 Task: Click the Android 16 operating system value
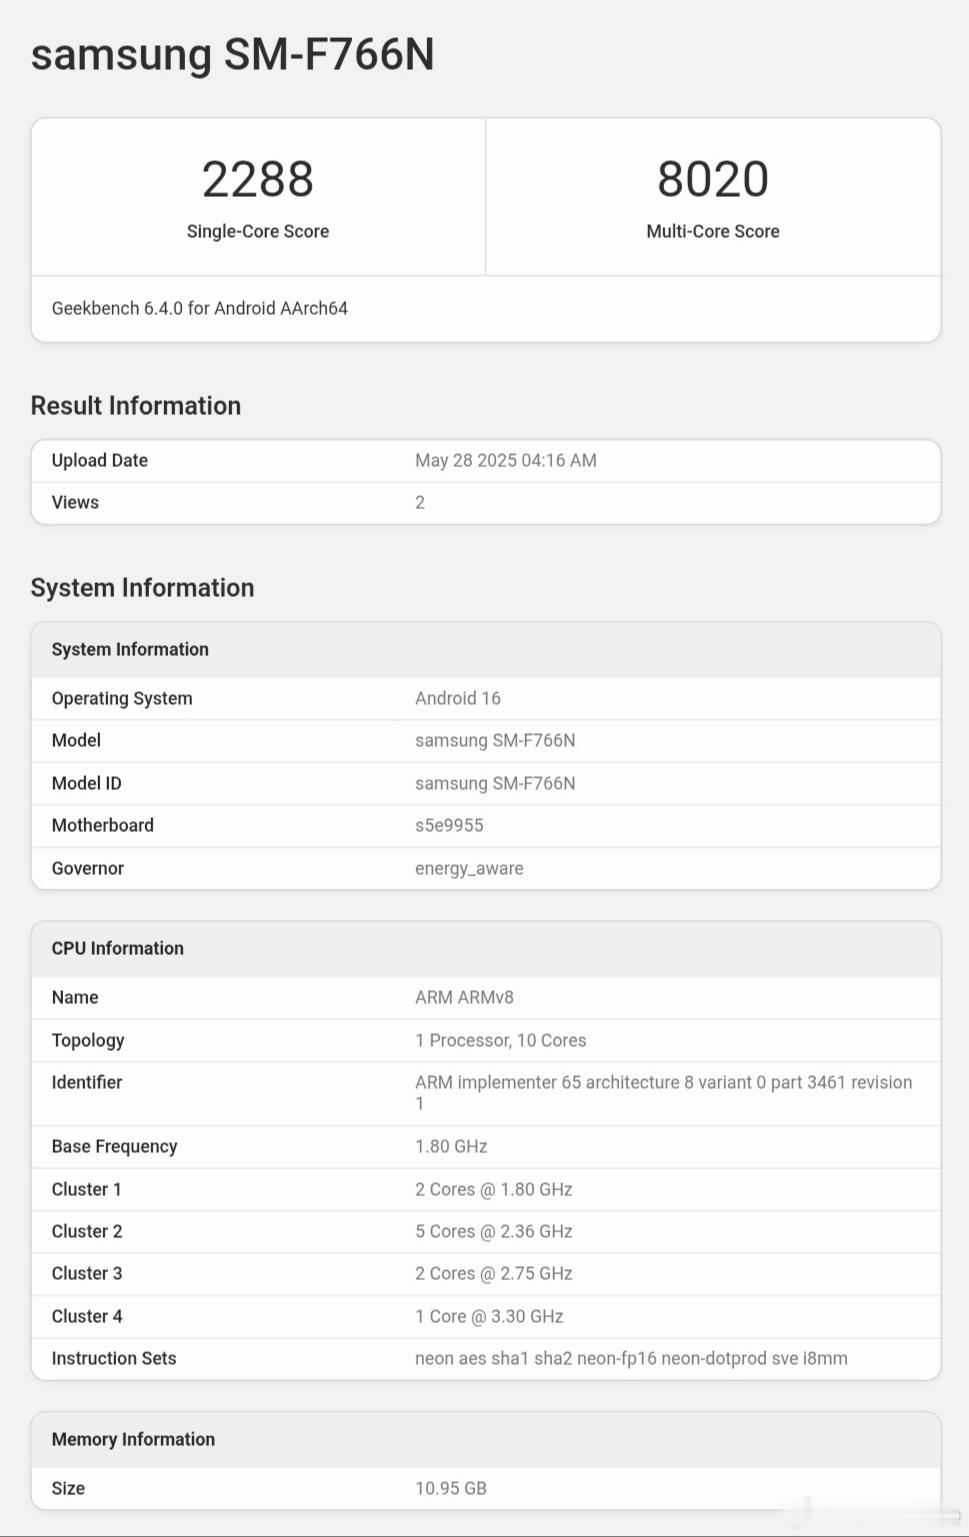click(458, 698)
